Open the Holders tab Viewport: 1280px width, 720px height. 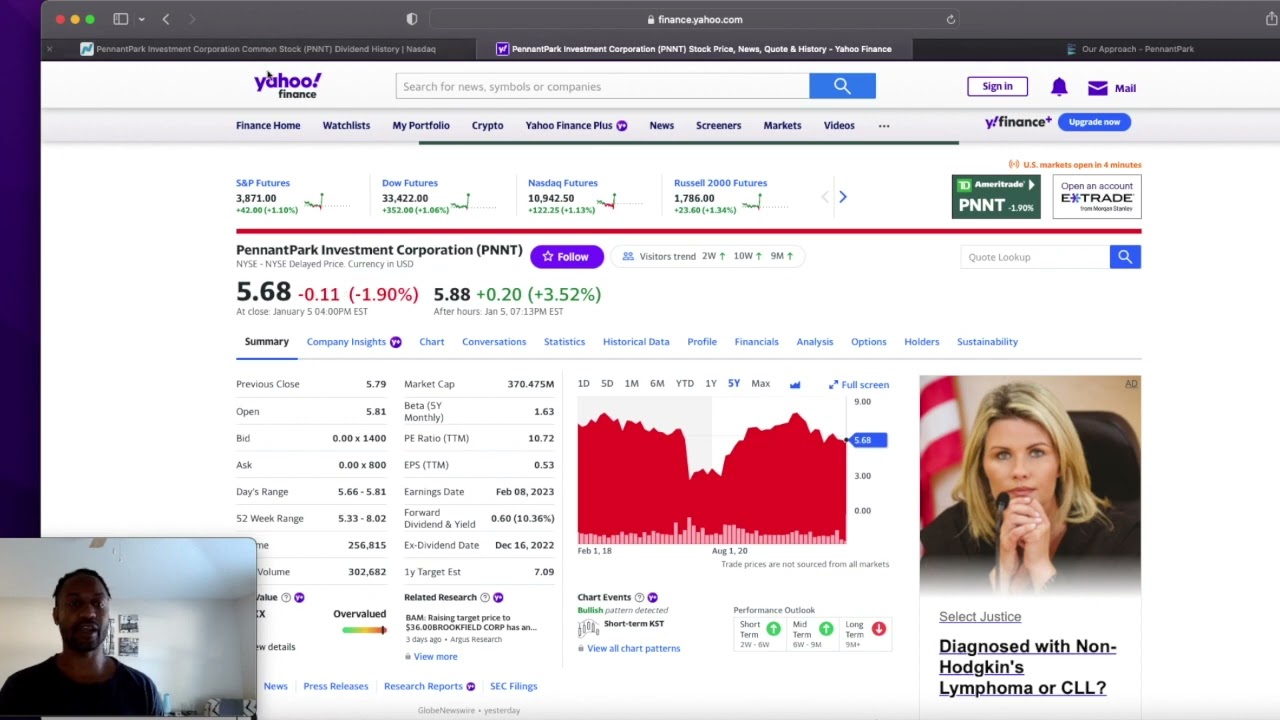point(922,342)
